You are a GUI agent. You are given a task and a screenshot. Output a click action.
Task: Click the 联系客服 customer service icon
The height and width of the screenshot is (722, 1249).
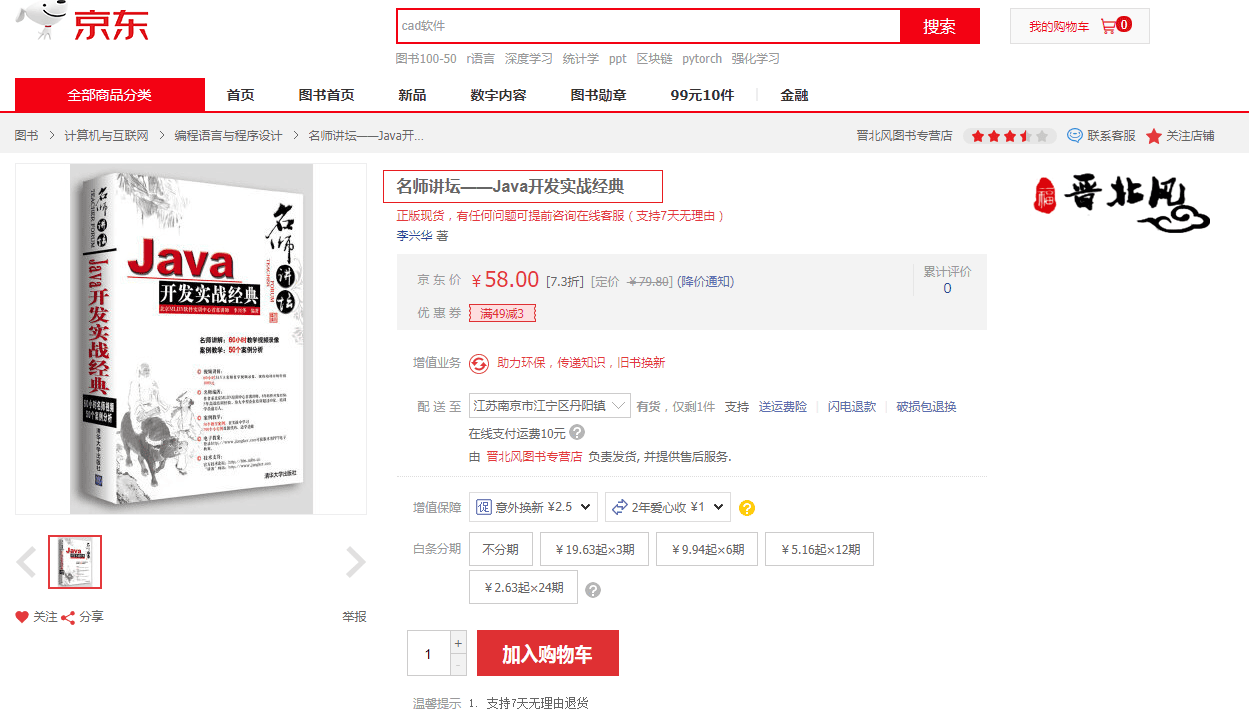[x=1075, y=136]
